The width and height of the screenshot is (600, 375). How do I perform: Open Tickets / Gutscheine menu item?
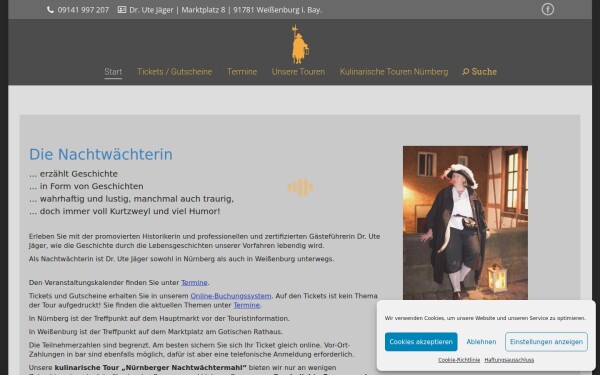click(174, 72)
